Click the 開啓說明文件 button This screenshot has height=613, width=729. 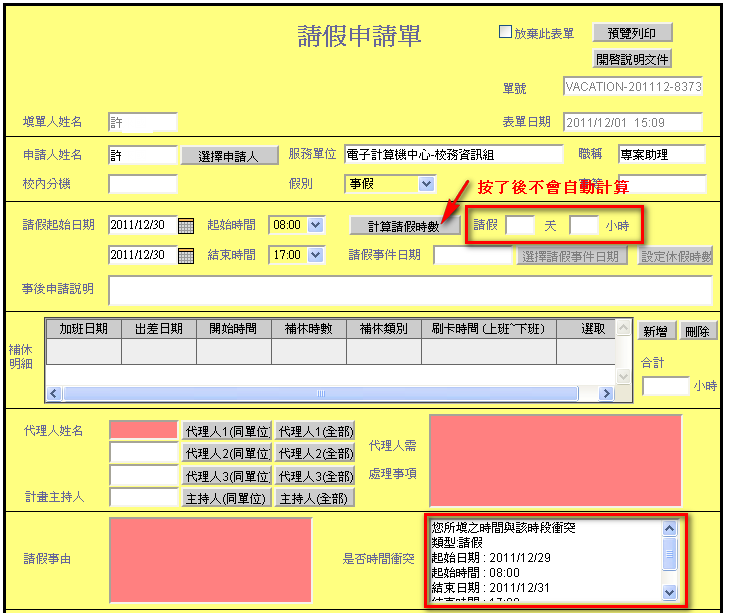click(632, 58)
